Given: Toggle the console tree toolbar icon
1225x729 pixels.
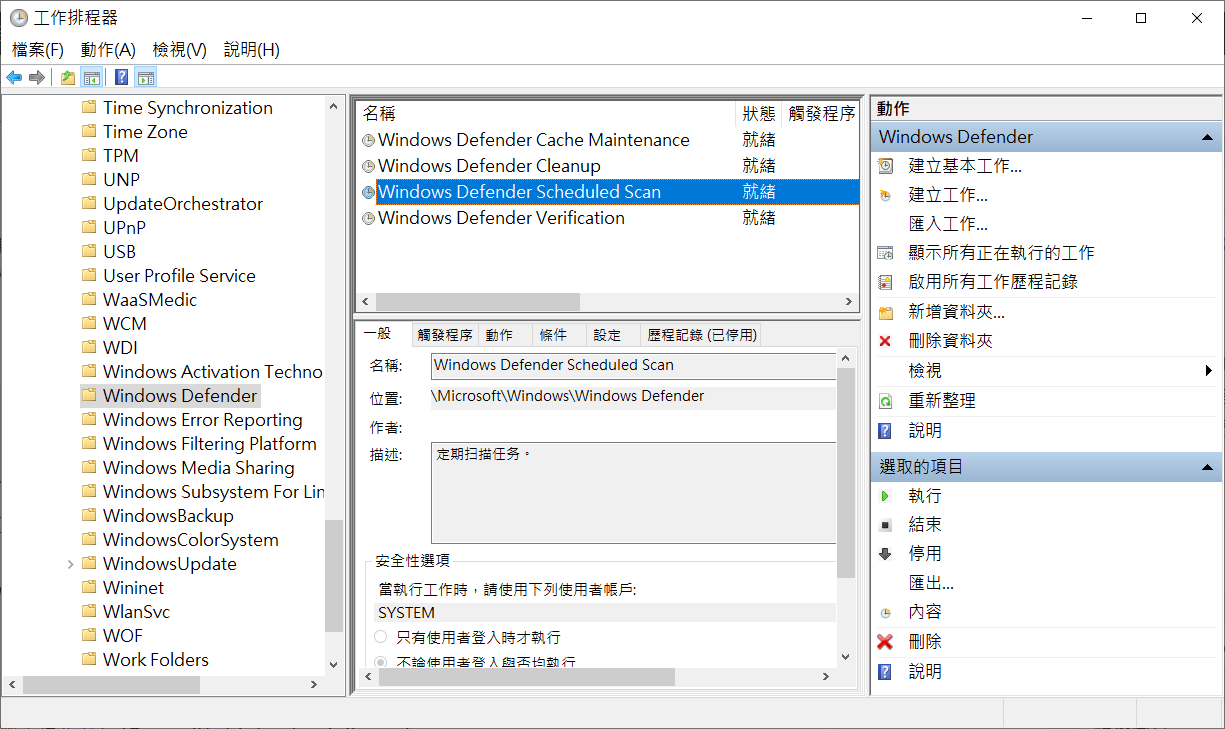Looking at the screenshot, I should pyautogui.click(x=91, y=77).
